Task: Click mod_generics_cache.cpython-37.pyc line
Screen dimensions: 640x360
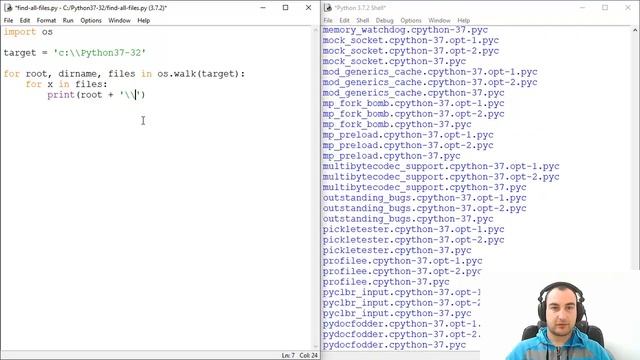Action: (413, 93)
